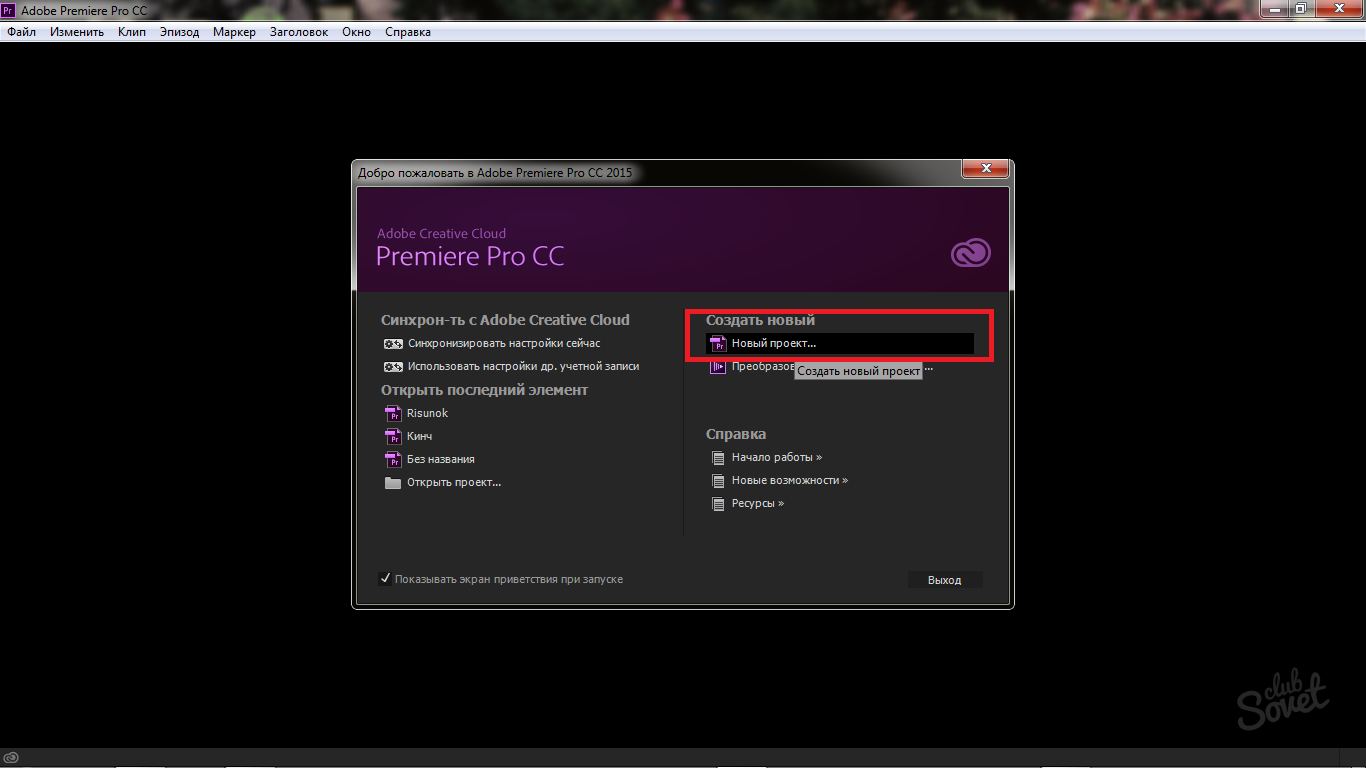This screenshot has width=1366, height=768.
Task: Open Начало работы help link
Action: (x=777, y=457)
